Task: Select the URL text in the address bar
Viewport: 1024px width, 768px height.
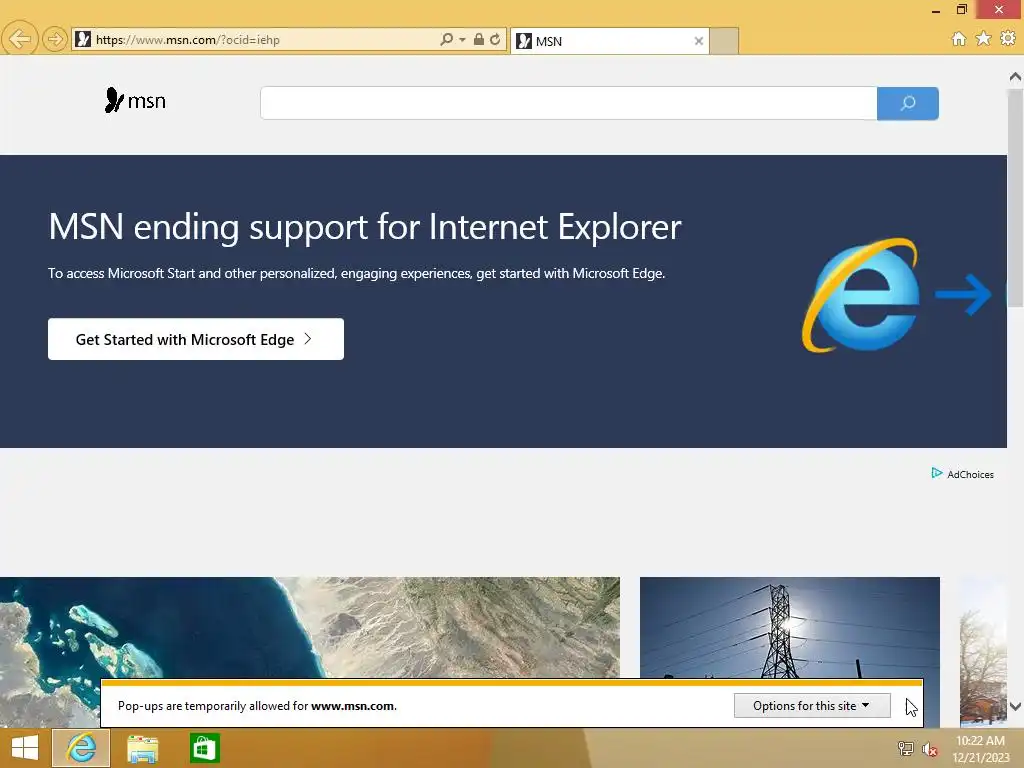Action: point(187,40)
